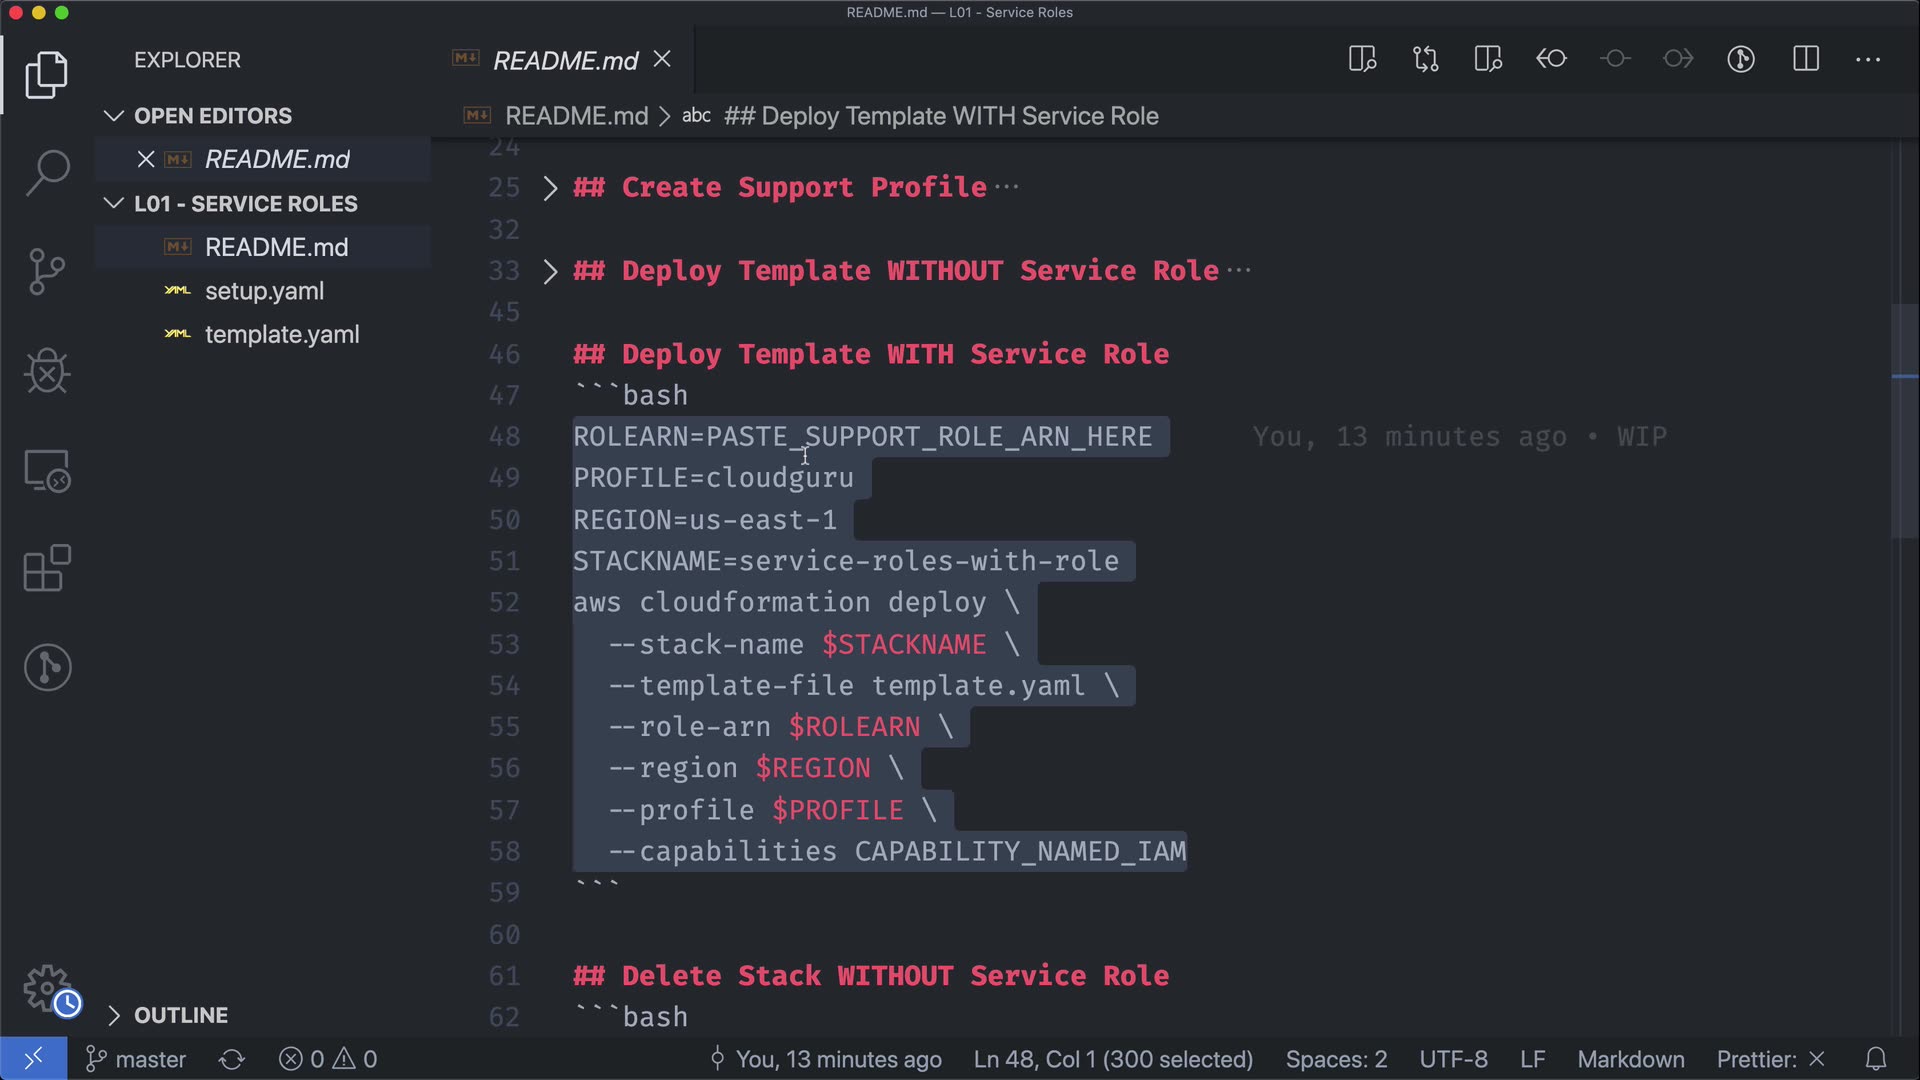
Task: Open the Search view in activity bar
Action: coord(47,172)
